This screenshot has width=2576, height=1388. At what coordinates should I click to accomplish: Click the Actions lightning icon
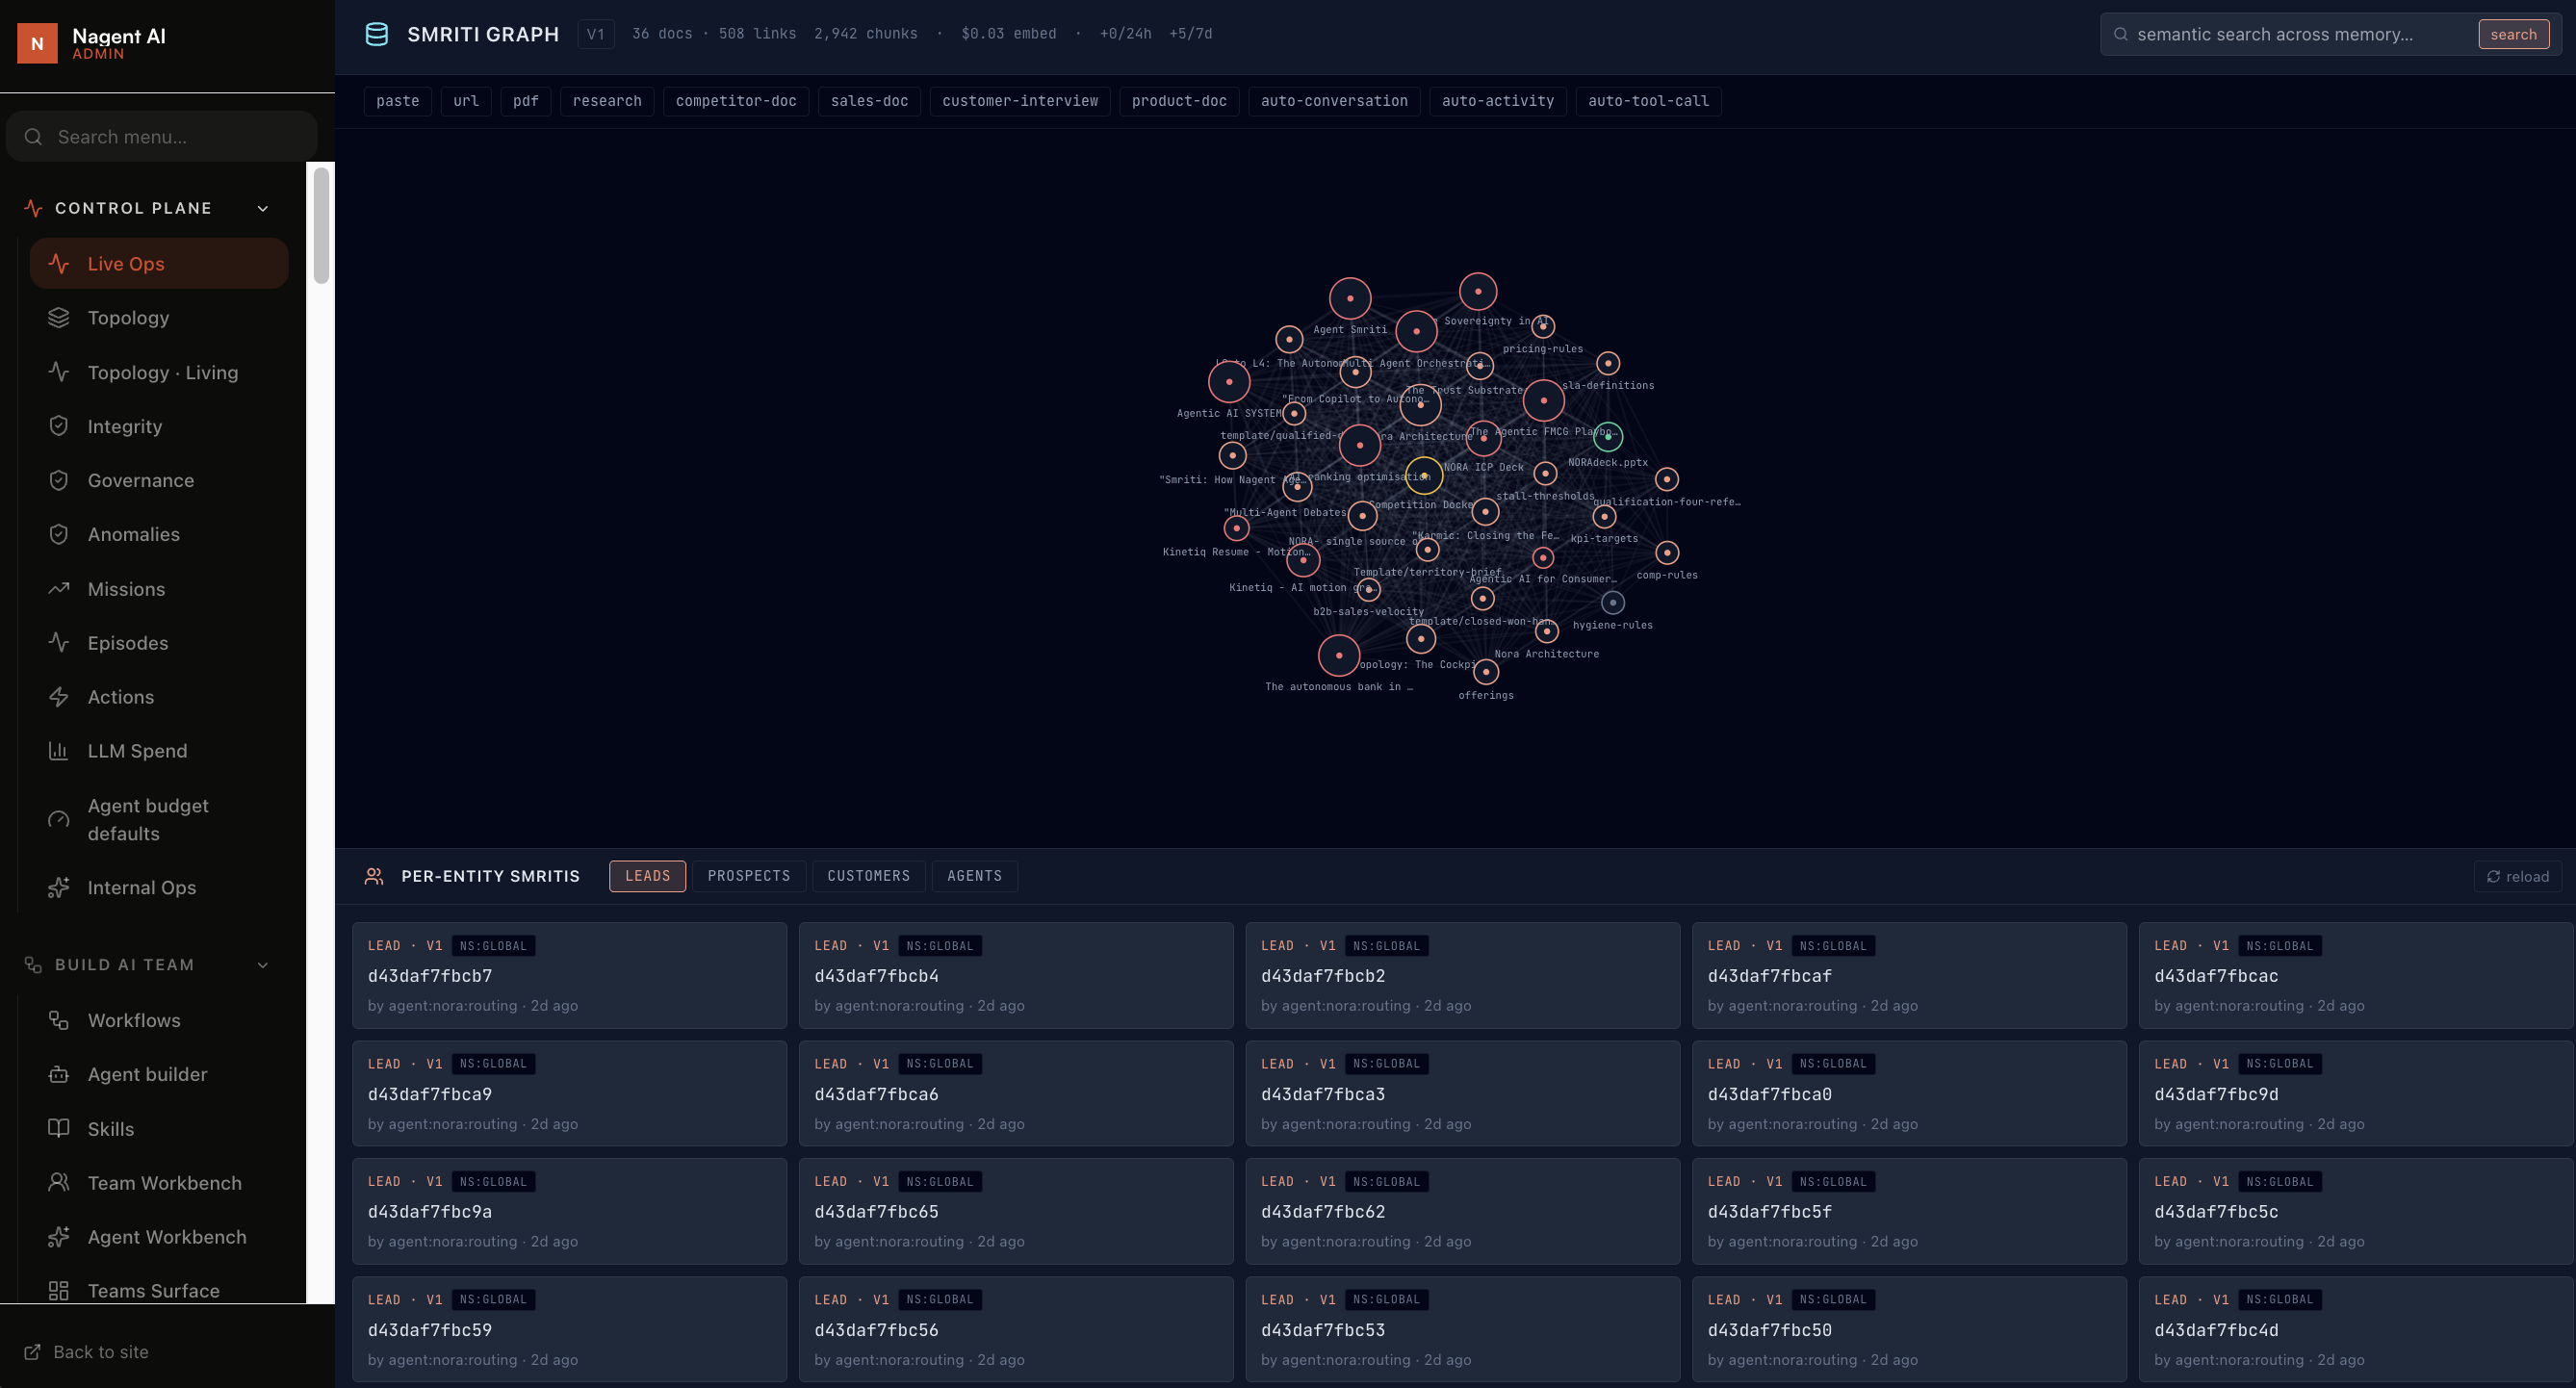pyautogui.click(x=59, y=697)
